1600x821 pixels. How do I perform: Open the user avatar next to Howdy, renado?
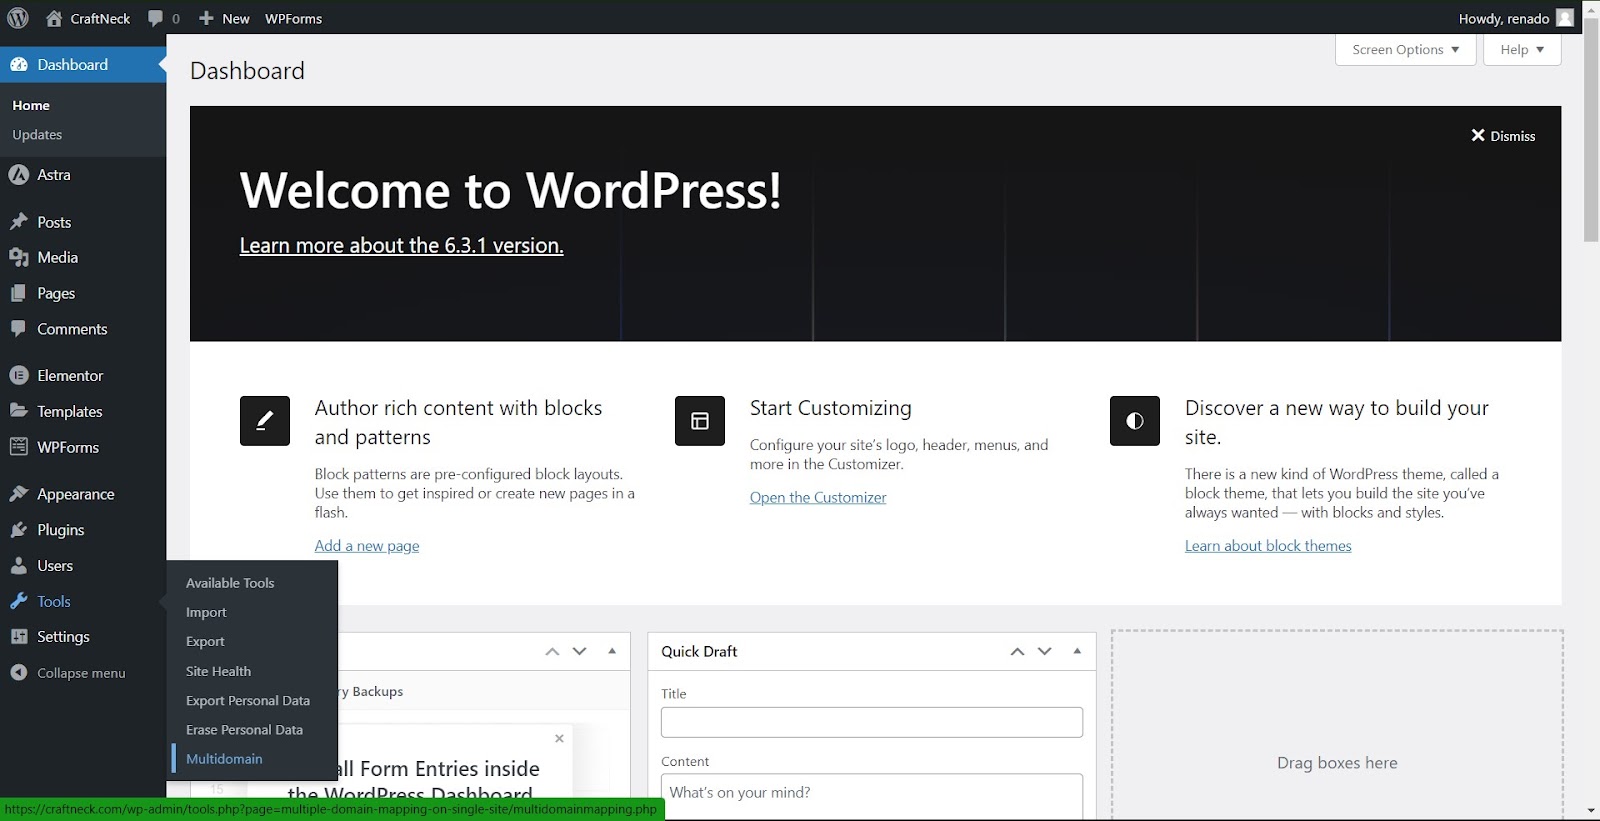coord(1565,18)
